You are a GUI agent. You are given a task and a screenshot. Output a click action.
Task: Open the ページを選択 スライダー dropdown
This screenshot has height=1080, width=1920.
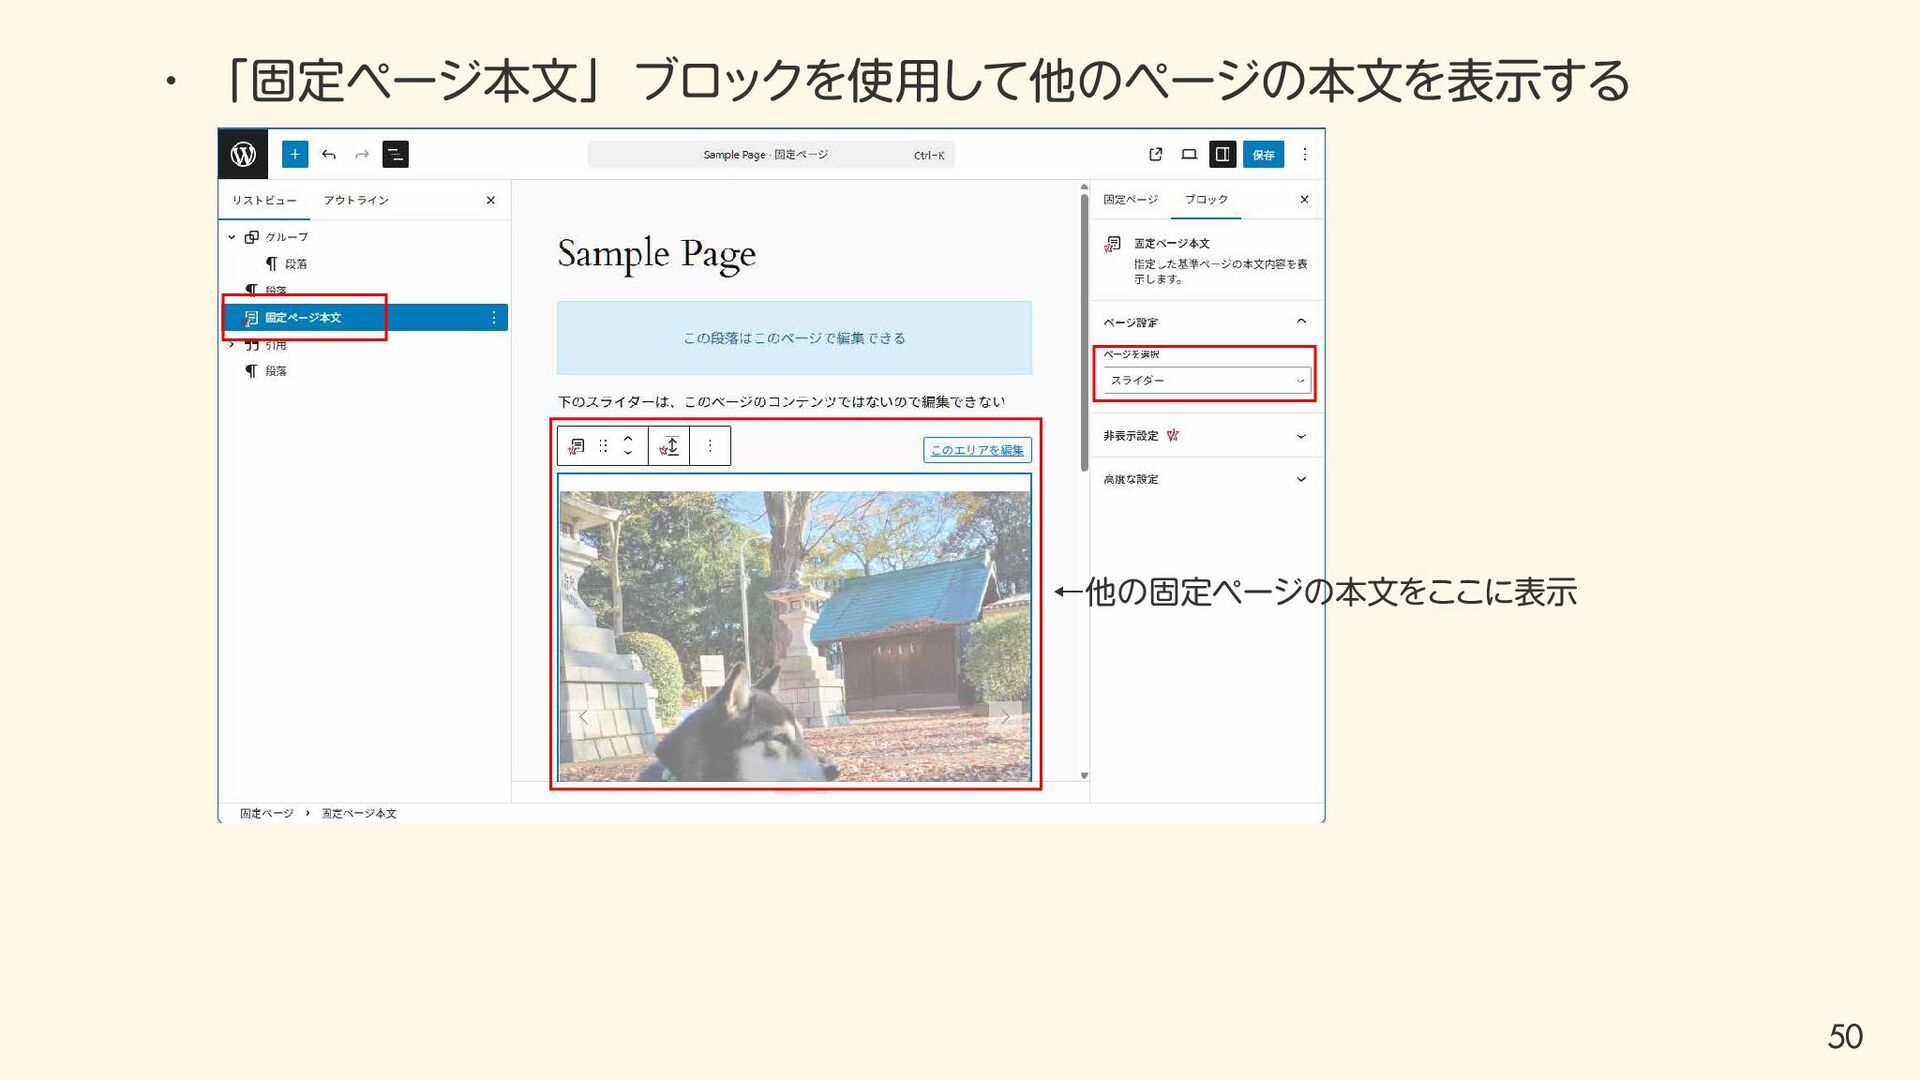click(1205, 380)
